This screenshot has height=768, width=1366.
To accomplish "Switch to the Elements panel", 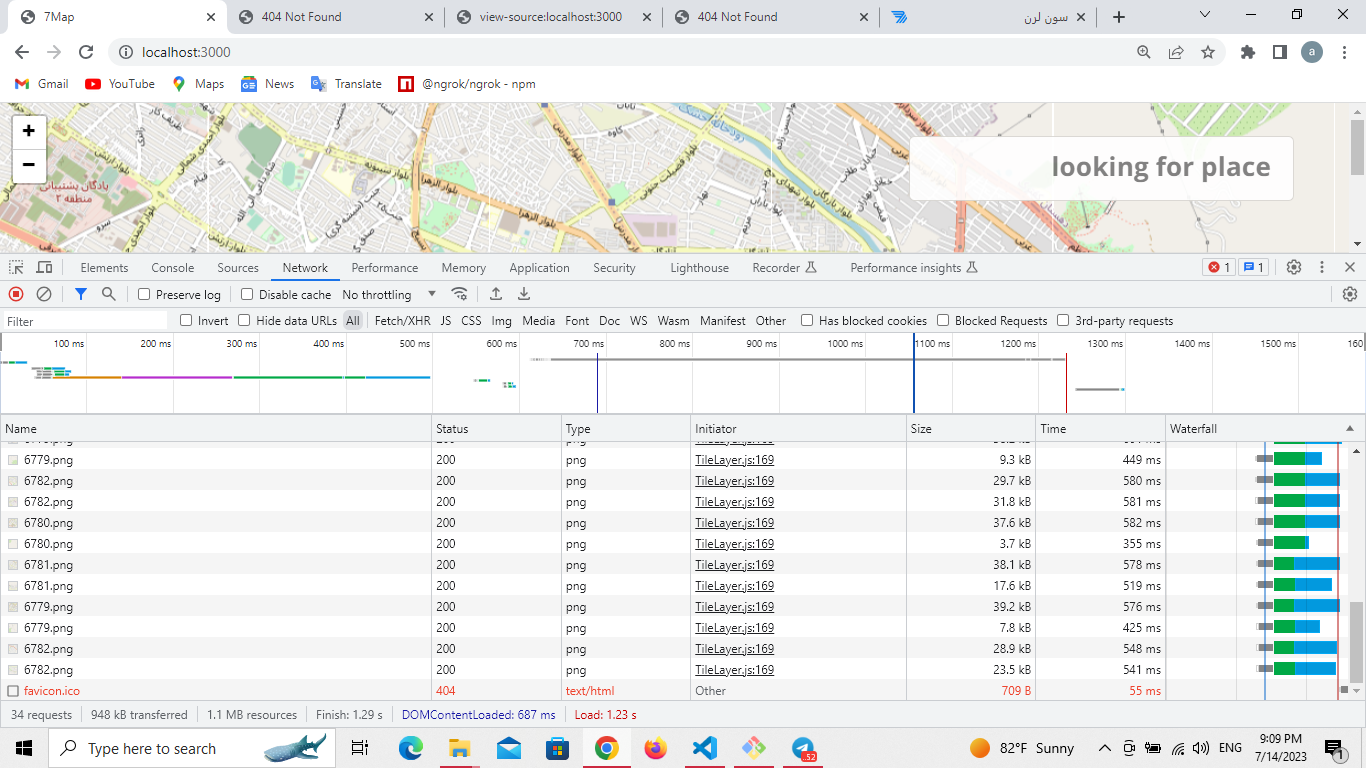I will (x=104, y=267).
